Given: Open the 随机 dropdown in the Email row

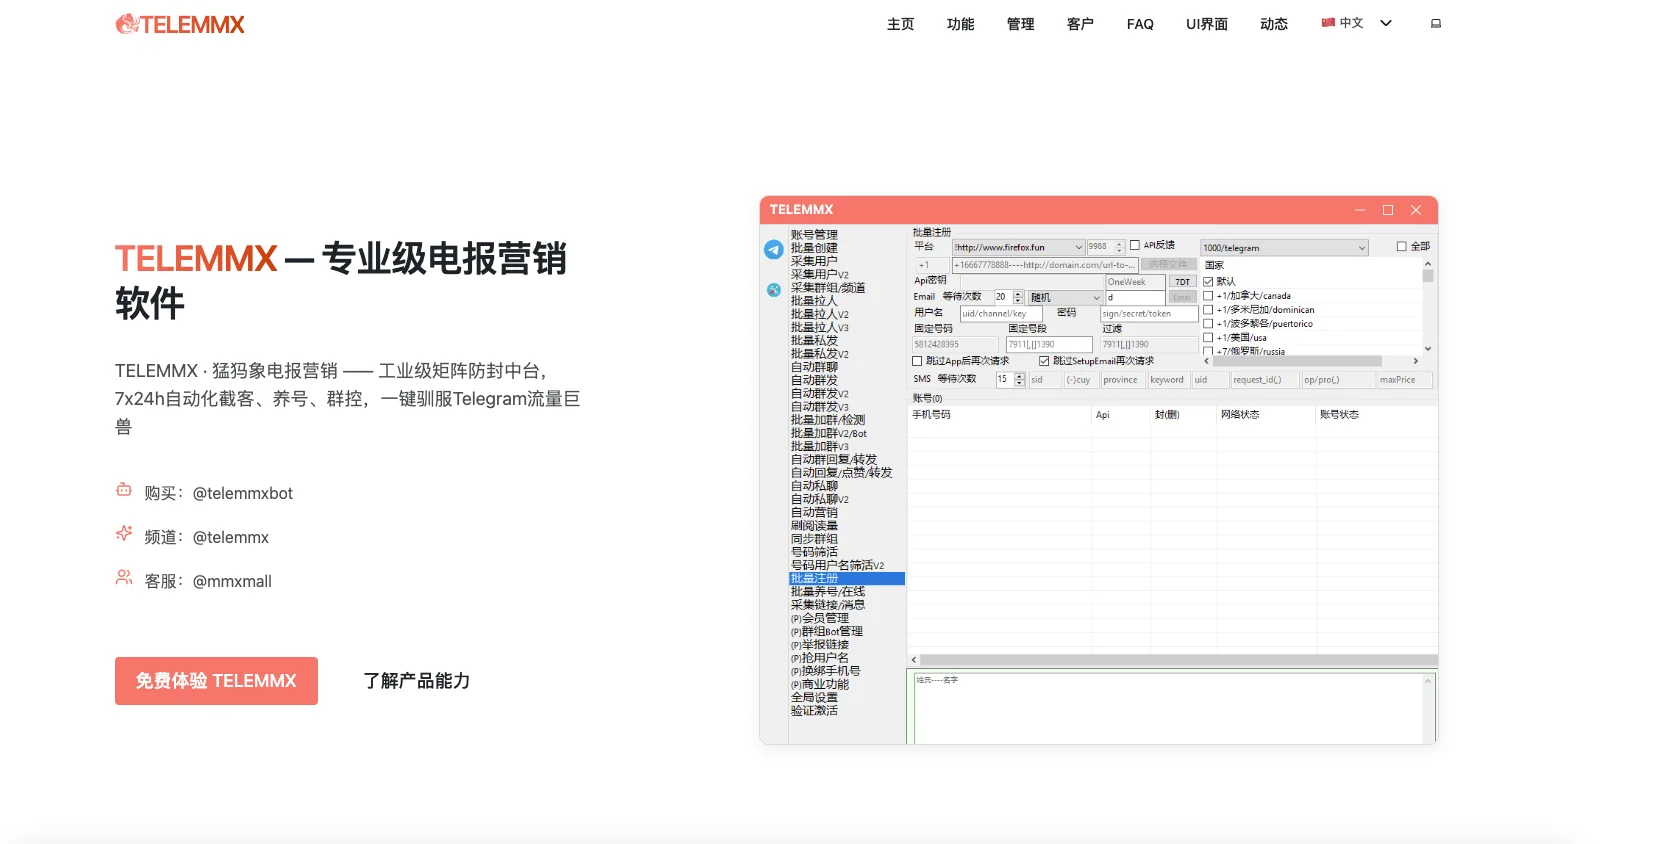Looking at the screenshot, I should pos(1065,298).
